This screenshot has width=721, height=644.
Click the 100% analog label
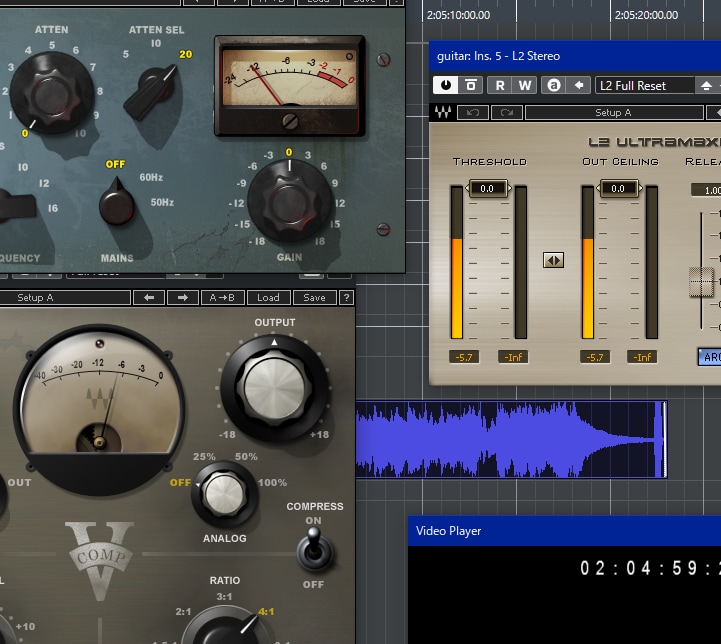(272, 482)
